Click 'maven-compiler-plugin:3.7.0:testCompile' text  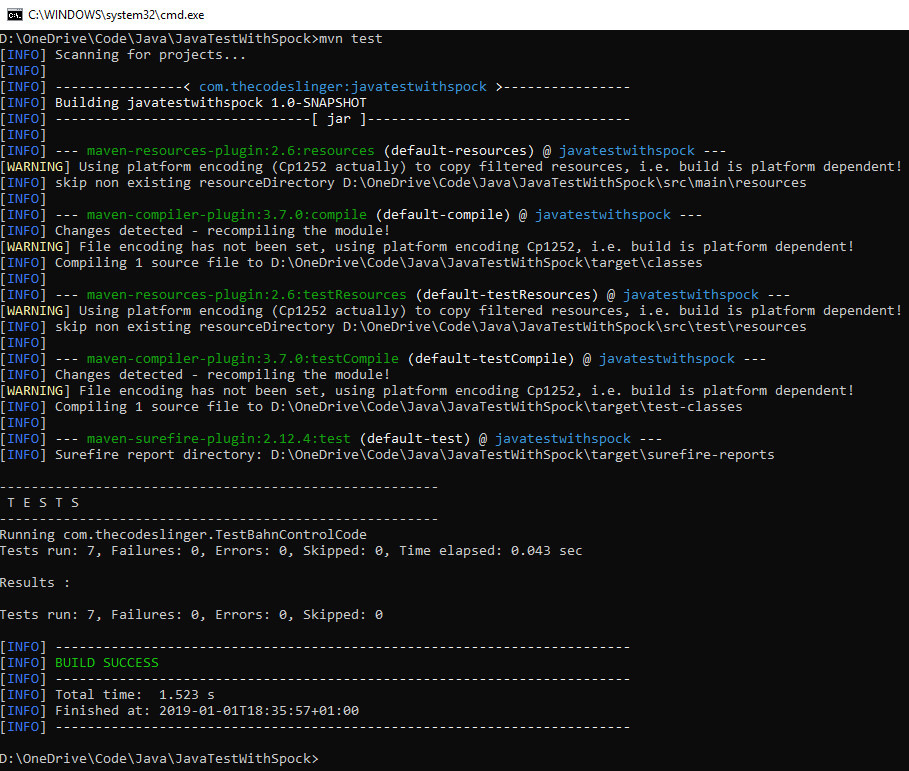pyautogui.click(x=243, y=359)
